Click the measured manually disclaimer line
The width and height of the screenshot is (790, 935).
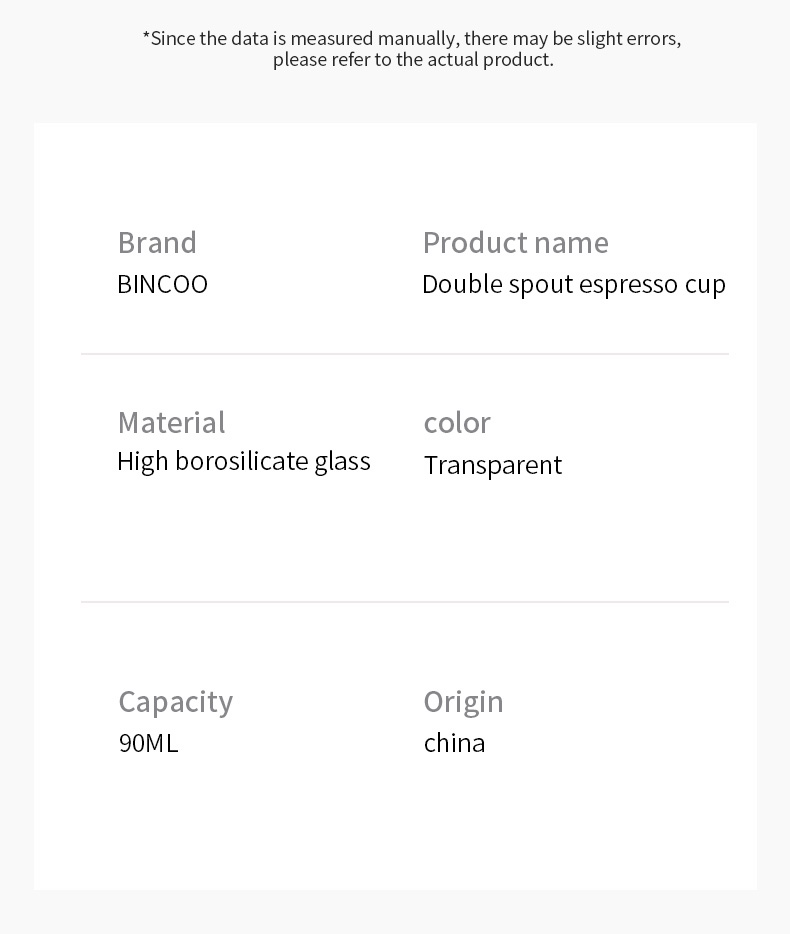tap(411, 39)
